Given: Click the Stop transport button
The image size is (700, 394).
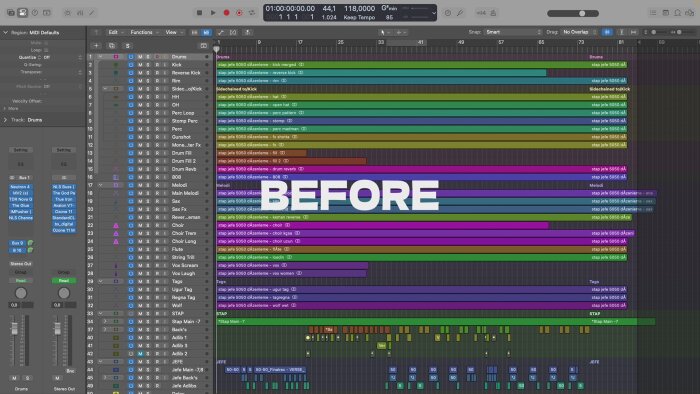Looking at the screenshot, I should pos(200,13).
